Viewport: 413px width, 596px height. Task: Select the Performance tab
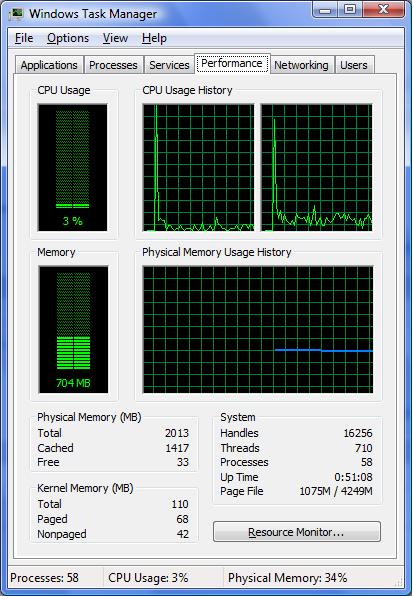click(232, 63)
